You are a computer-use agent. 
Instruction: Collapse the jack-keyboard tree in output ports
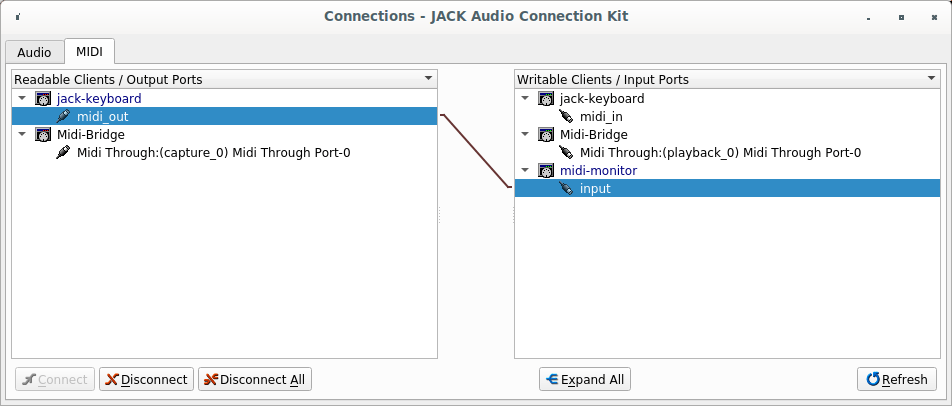tap(22, 99)
